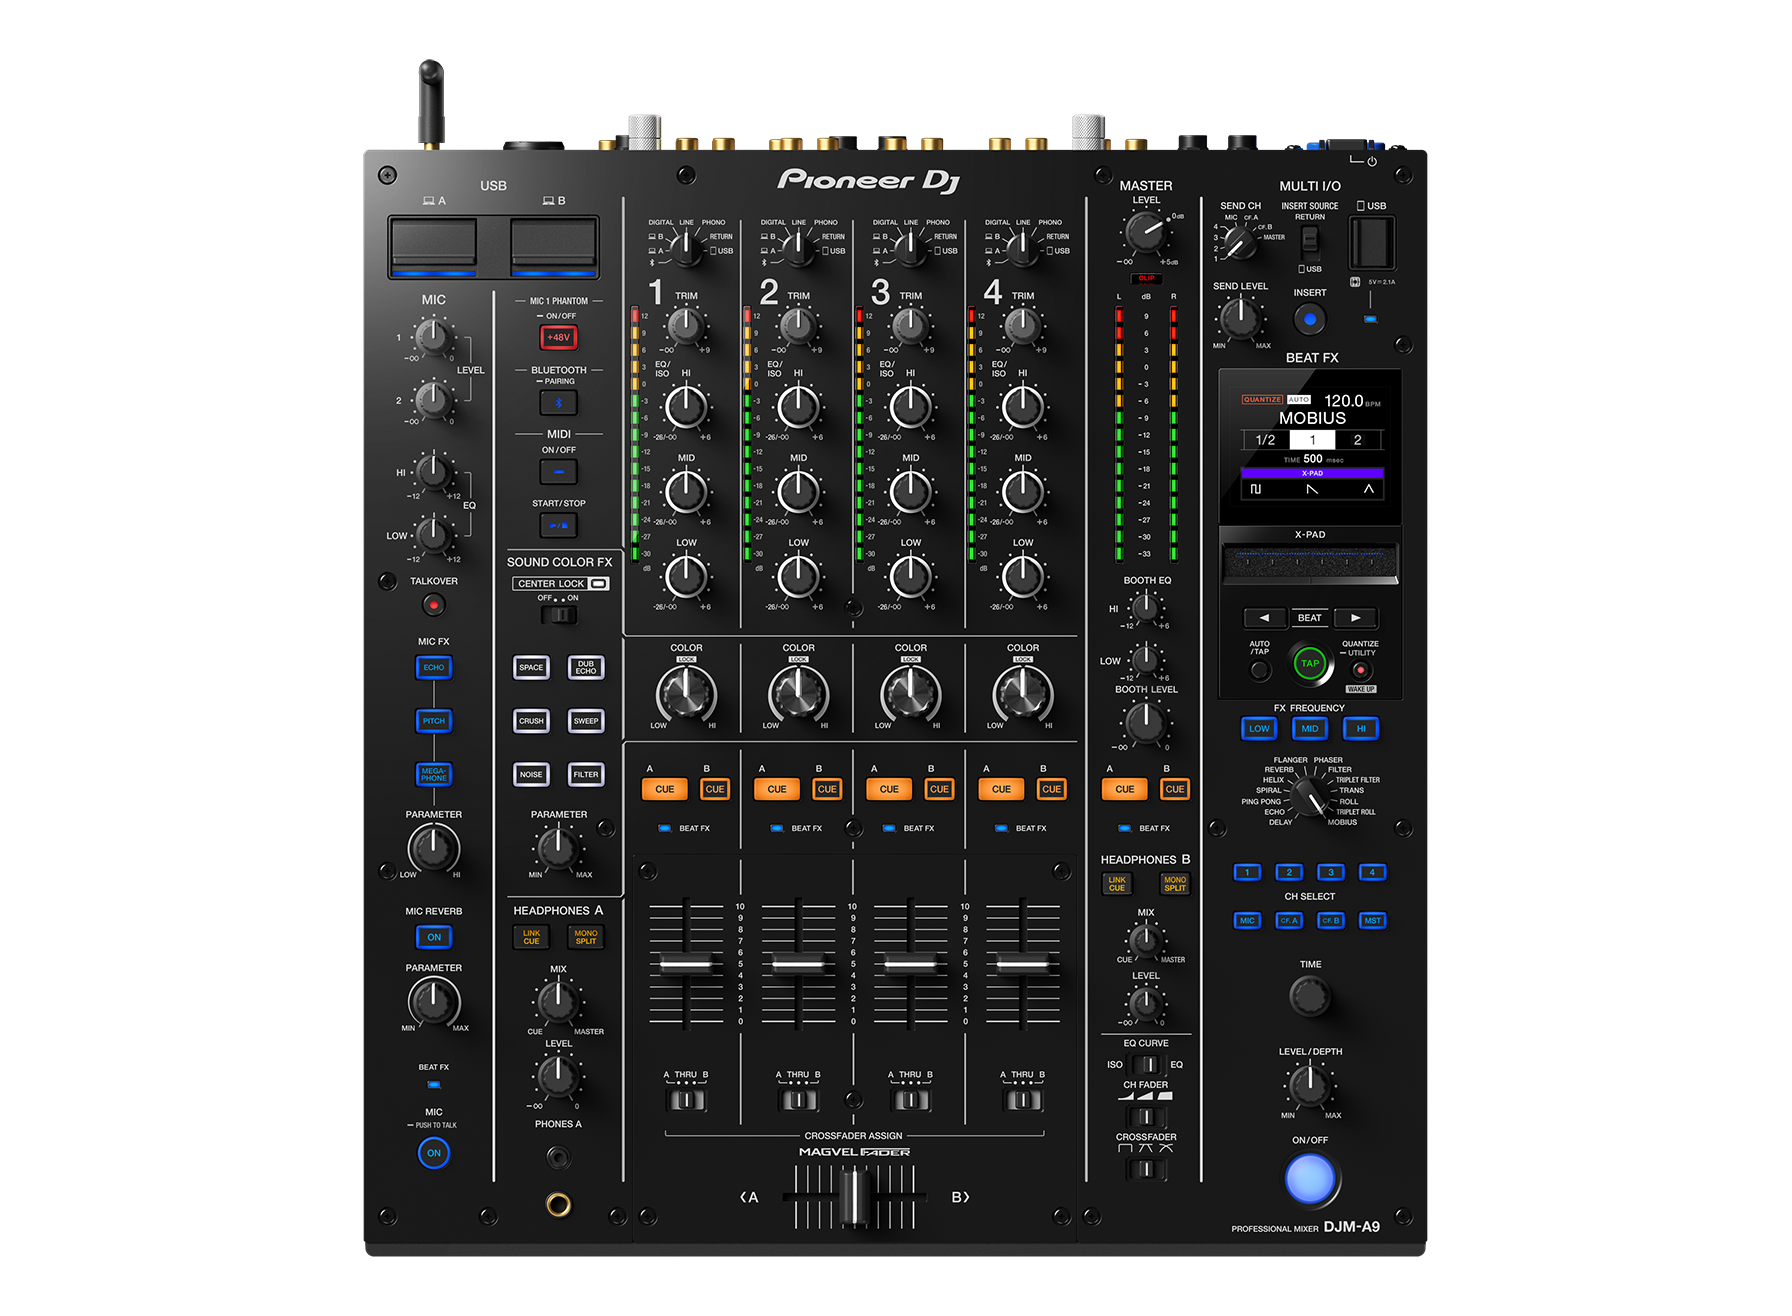Click the X-PAD touch strip
This screenshot has width=1792, height=1316.
click(1309, 560)
